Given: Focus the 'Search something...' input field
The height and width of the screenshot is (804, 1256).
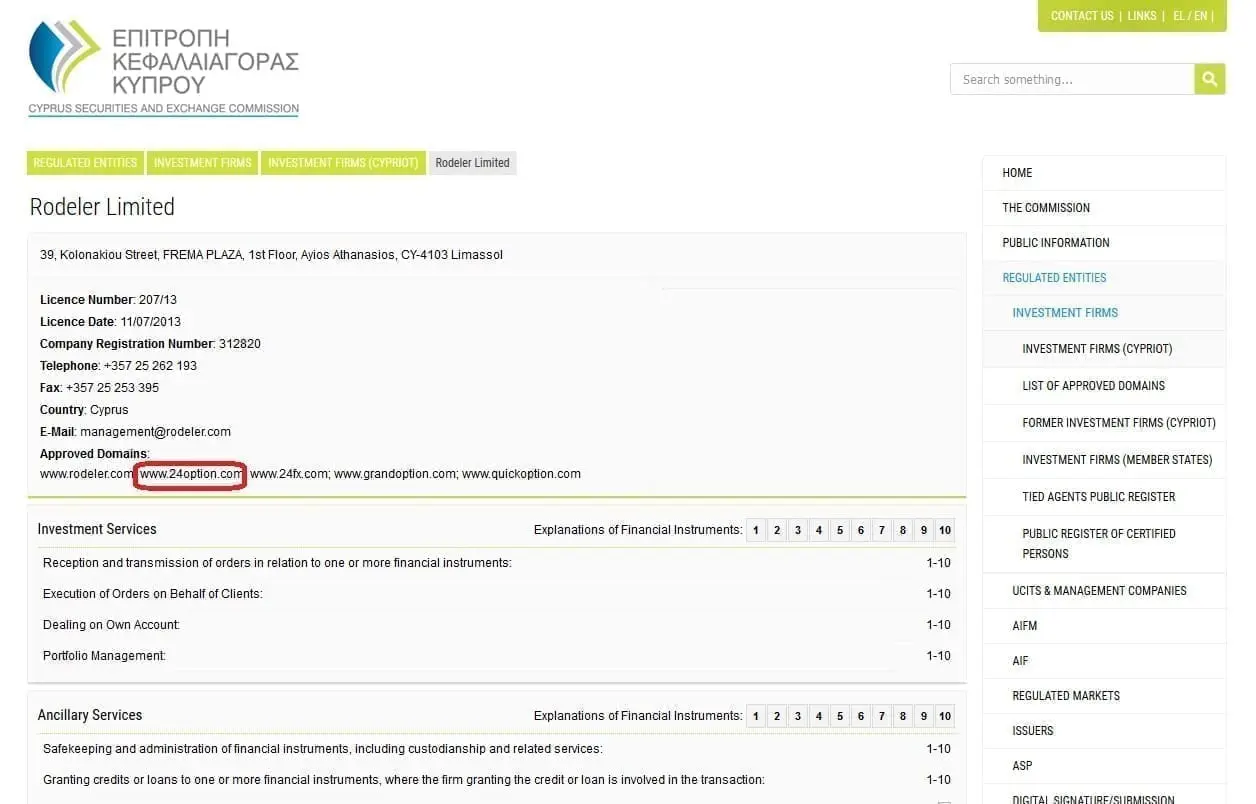Looking at the screenshot, I should 1072,79.
